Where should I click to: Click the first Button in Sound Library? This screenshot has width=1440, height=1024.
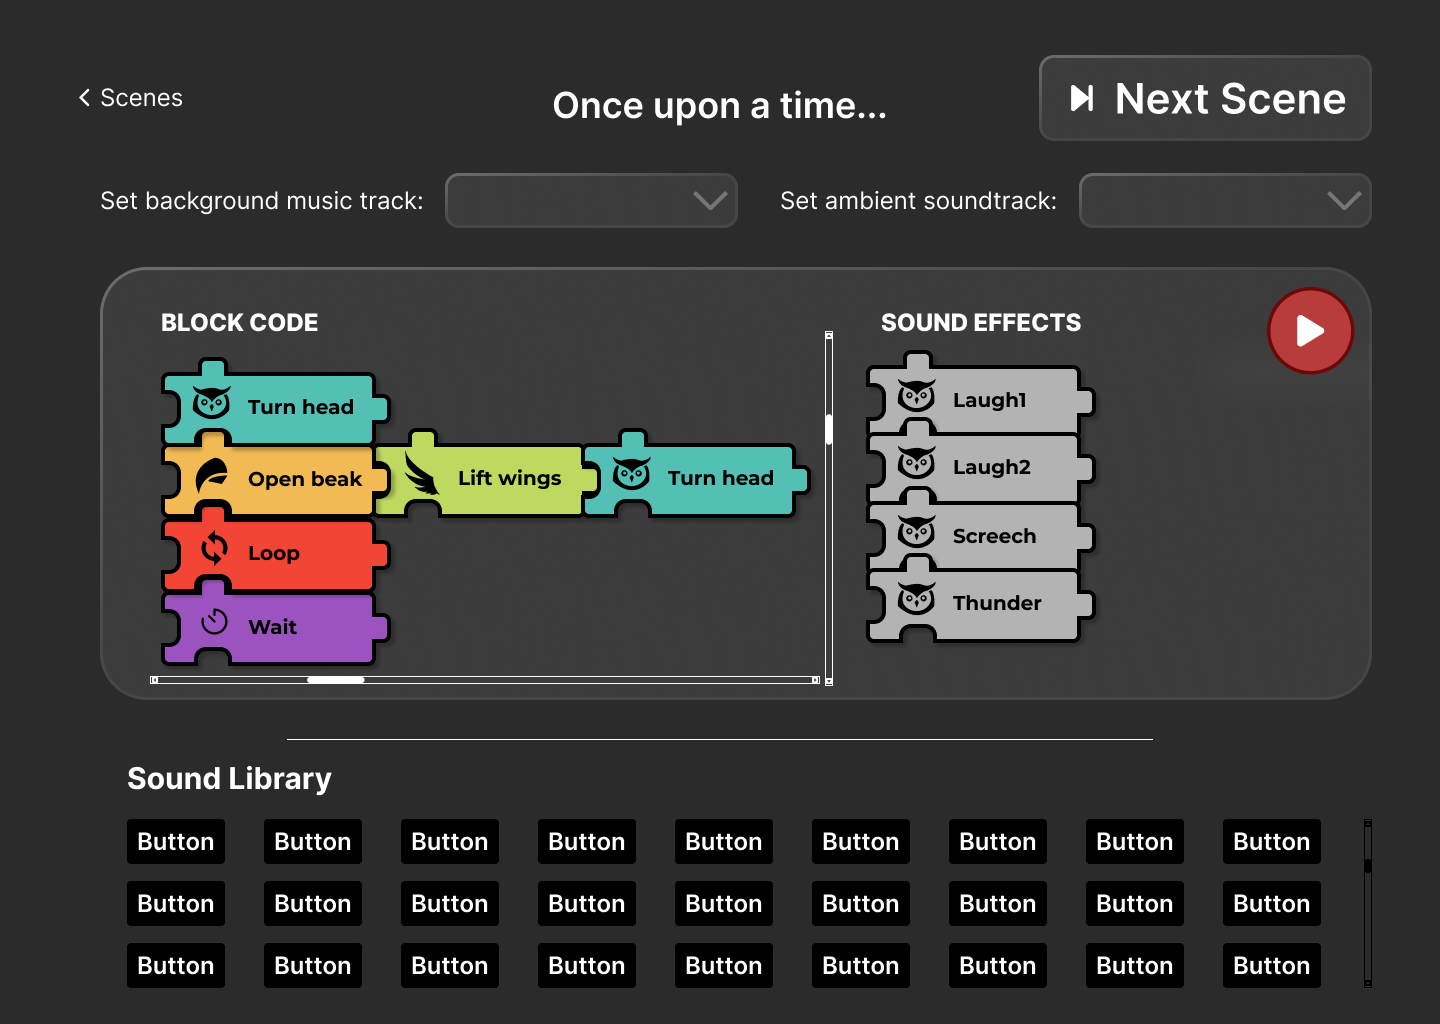click(x=176, y=842)
